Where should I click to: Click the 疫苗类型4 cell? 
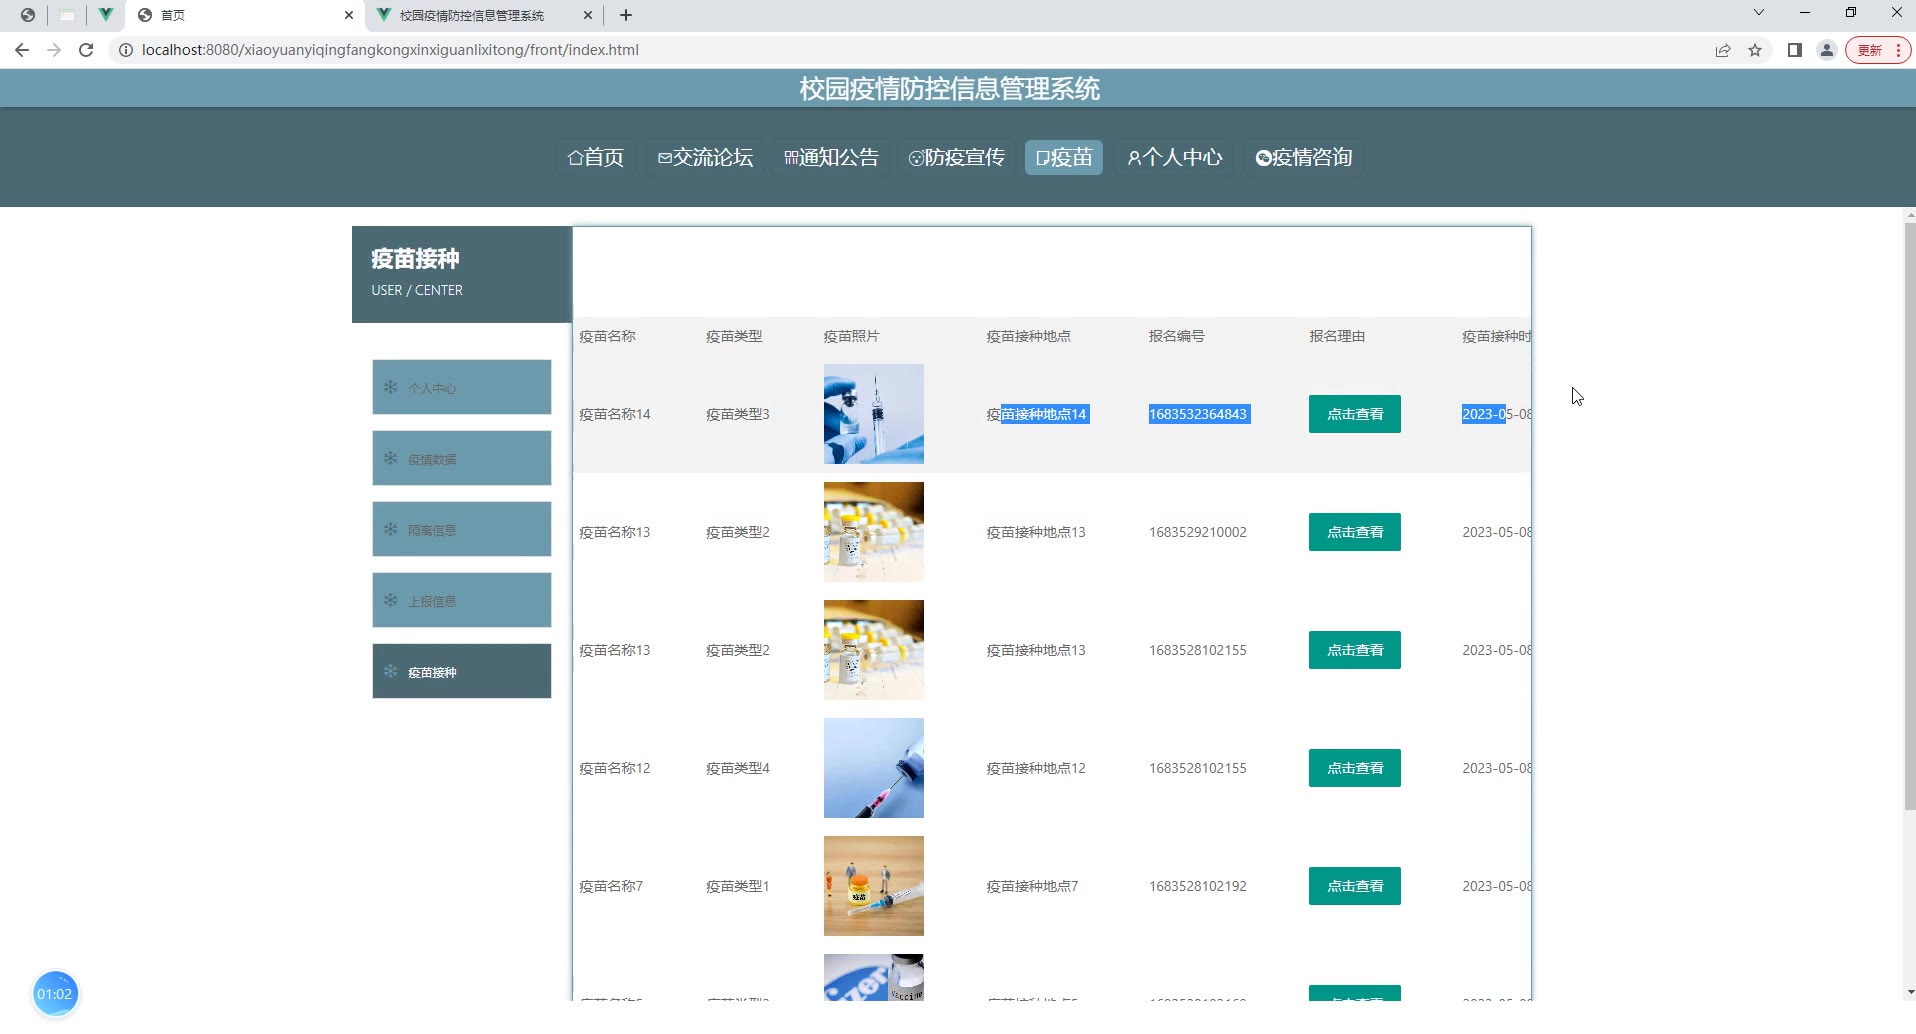click(738, 768)
